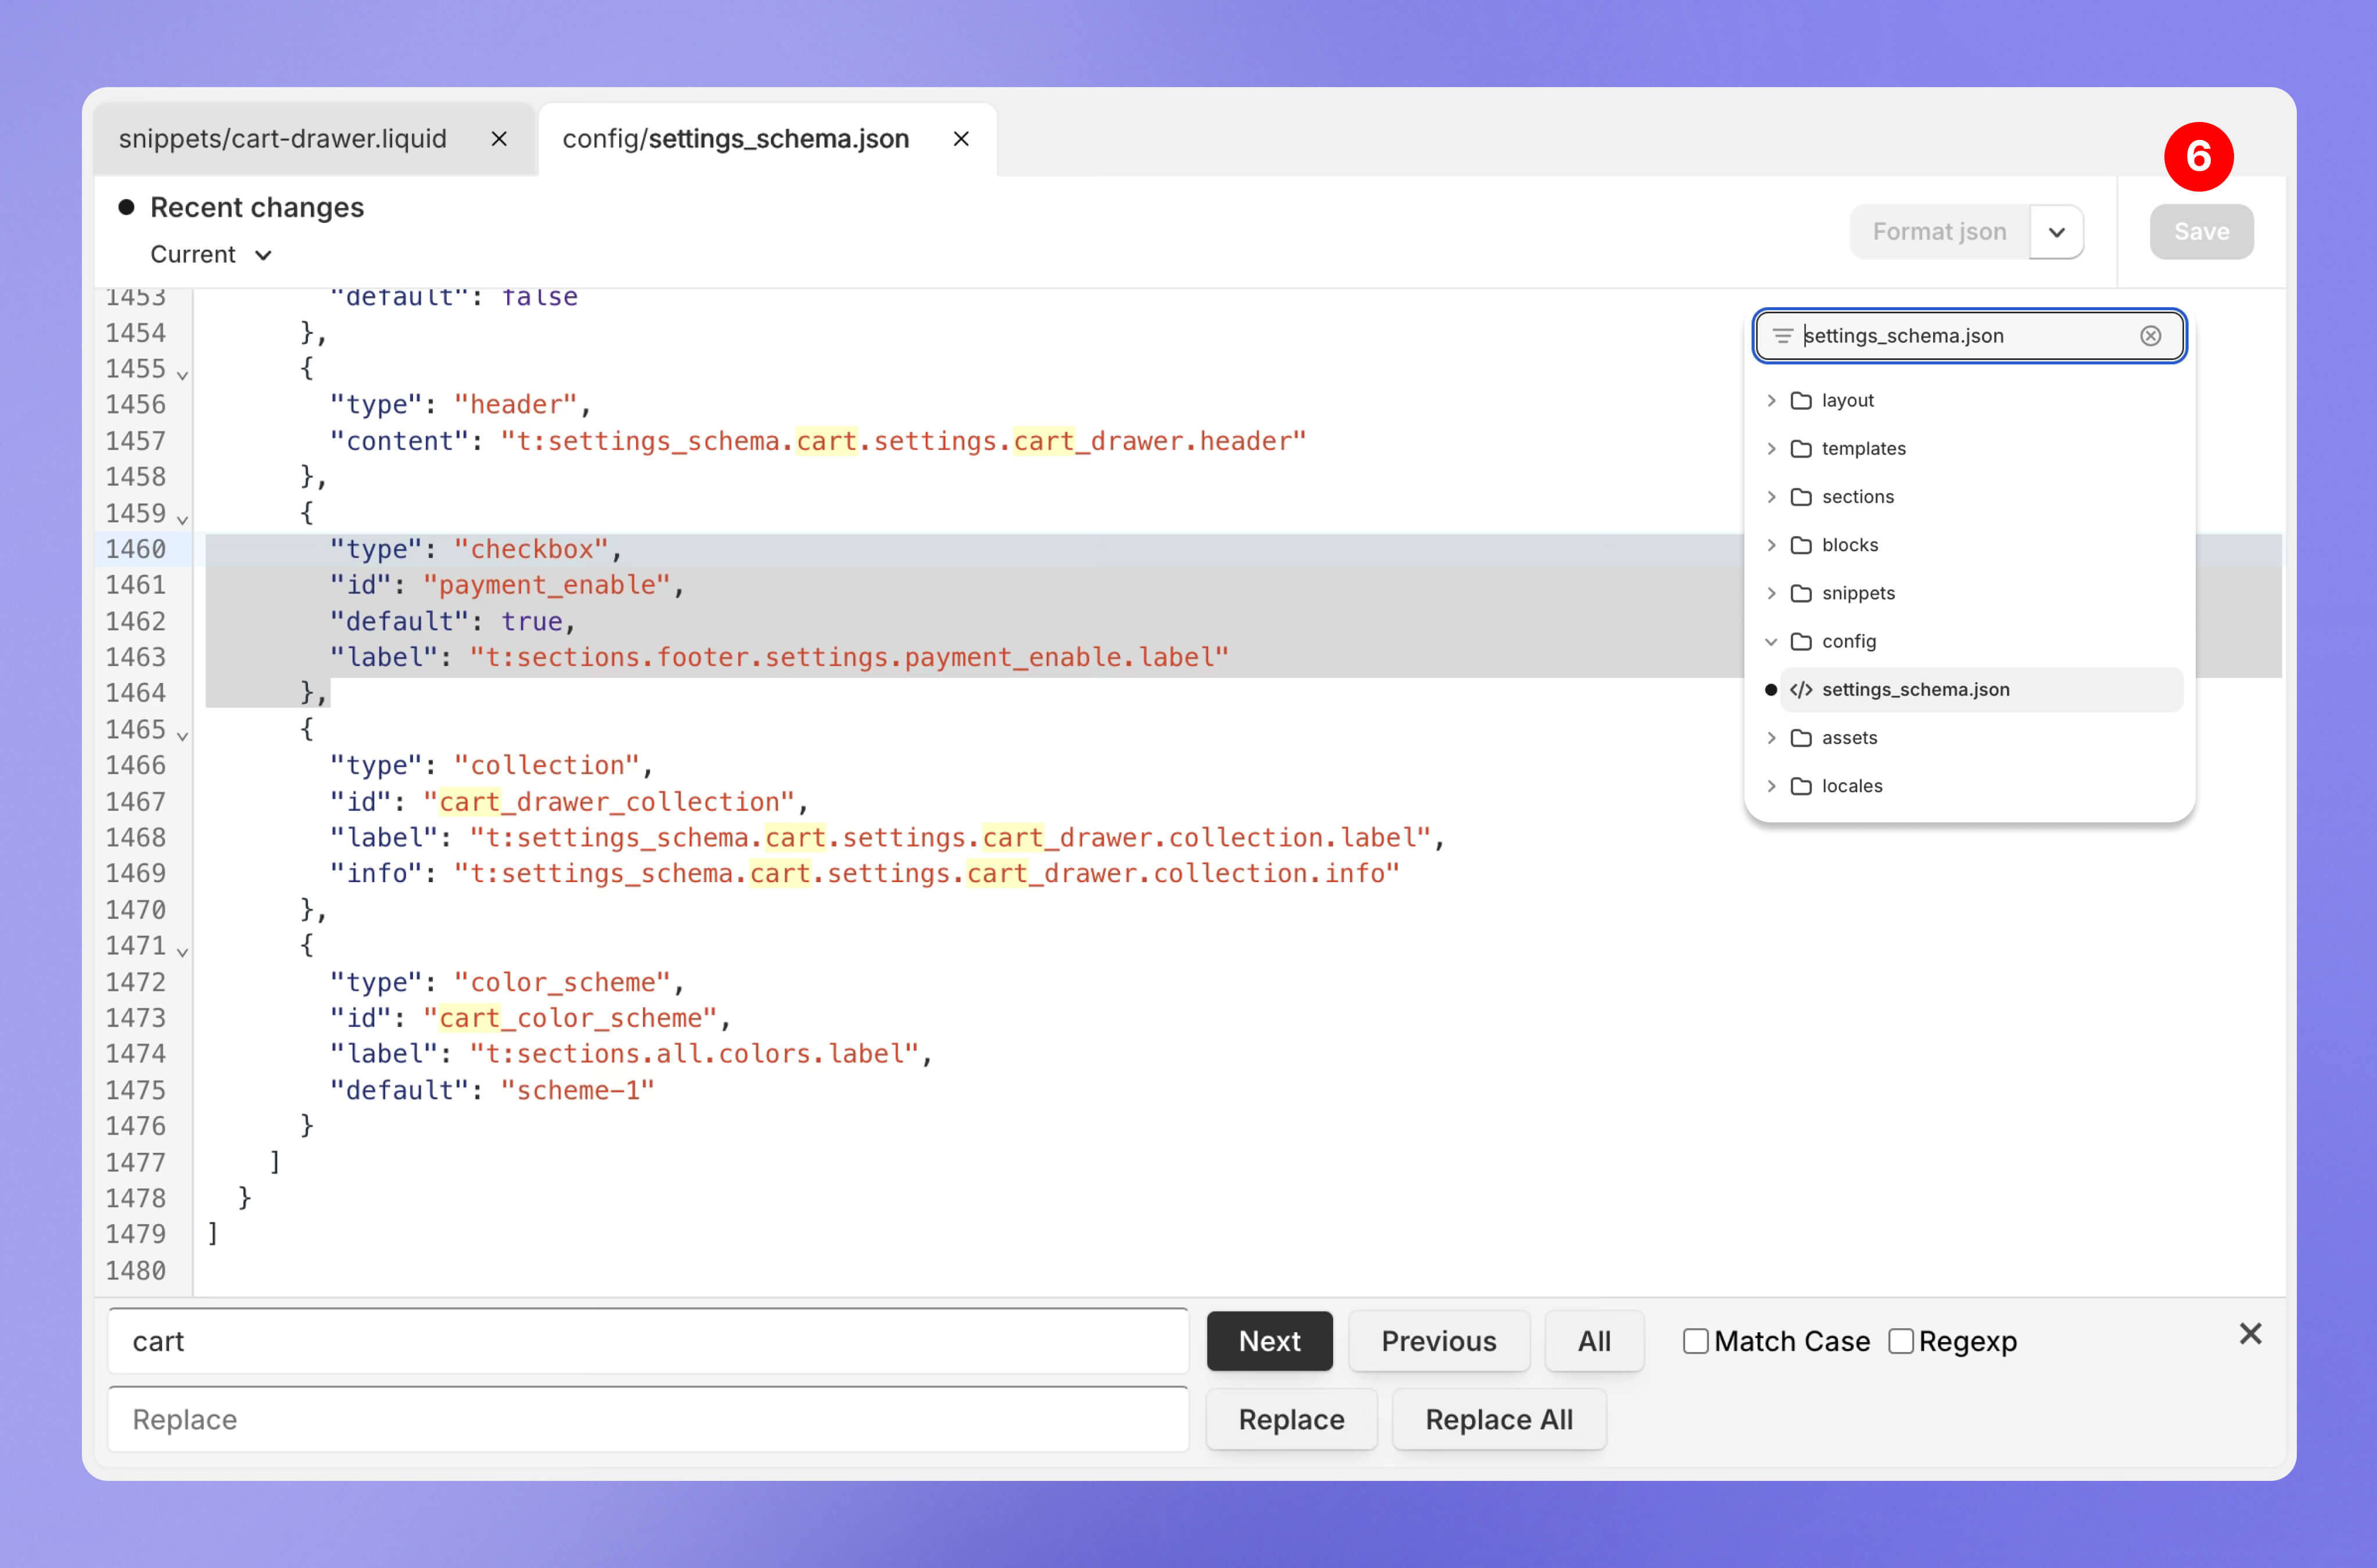Close the settings_schema.json tab
The height and width of the screenshot is (1568, 2377).
(961, 139)
